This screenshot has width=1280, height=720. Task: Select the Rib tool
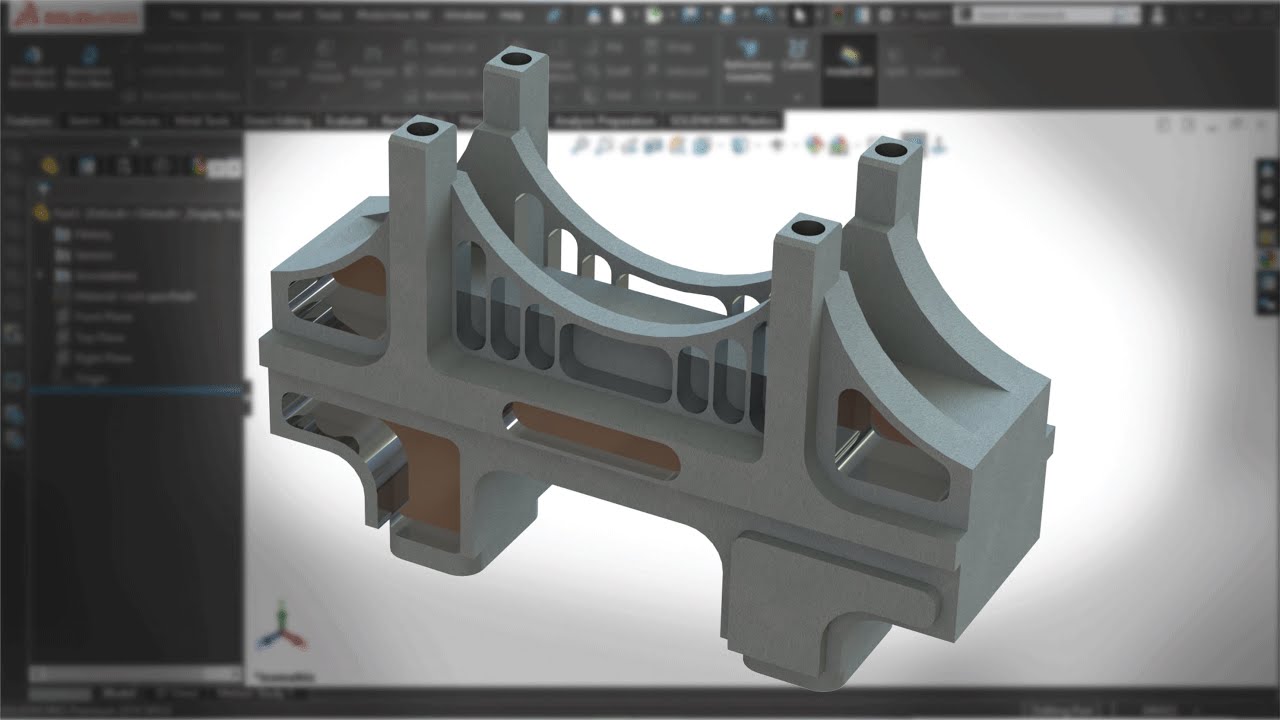pos(606,47)
